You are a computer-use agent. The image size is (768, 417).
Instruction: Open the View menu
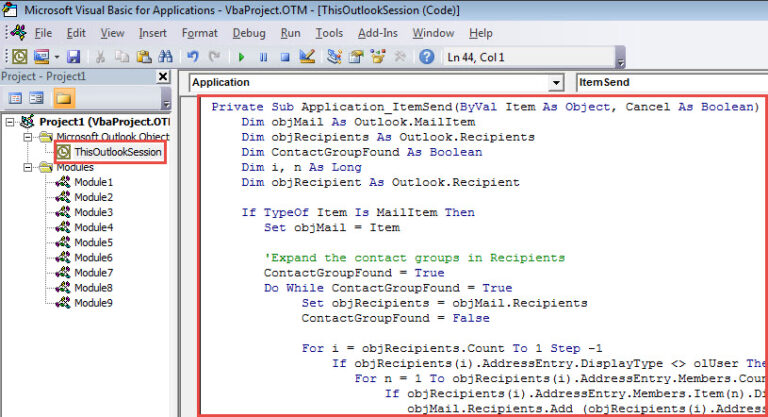112,33
